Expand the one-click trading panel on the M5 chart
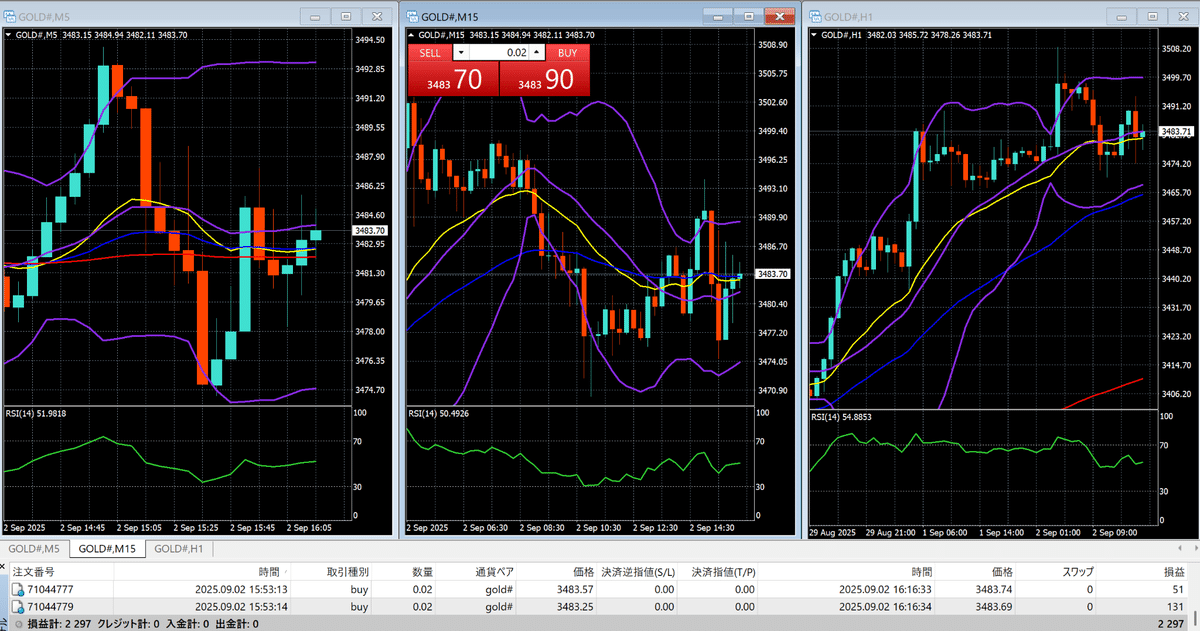The image size is (1200, 631). [x=9, y=35]
